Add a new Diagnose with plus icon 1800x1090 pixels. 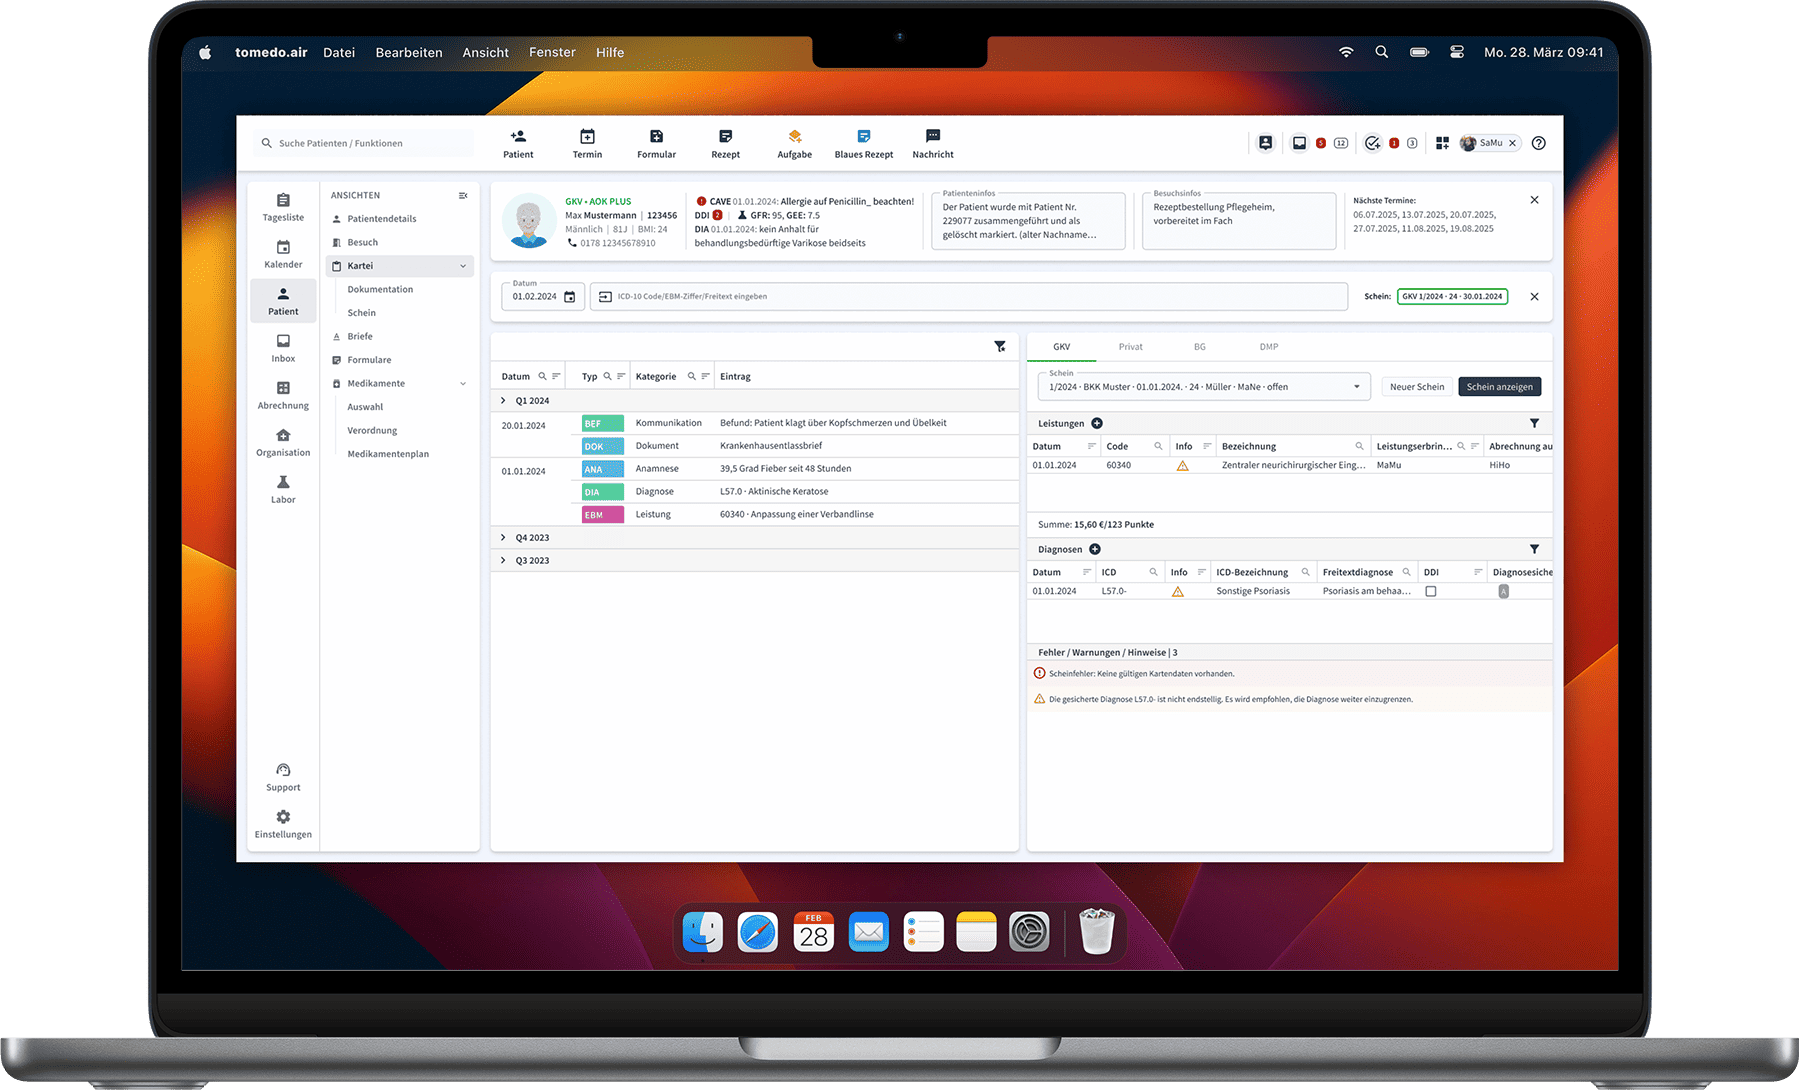pyautogui.click(x=1095, y=549)
